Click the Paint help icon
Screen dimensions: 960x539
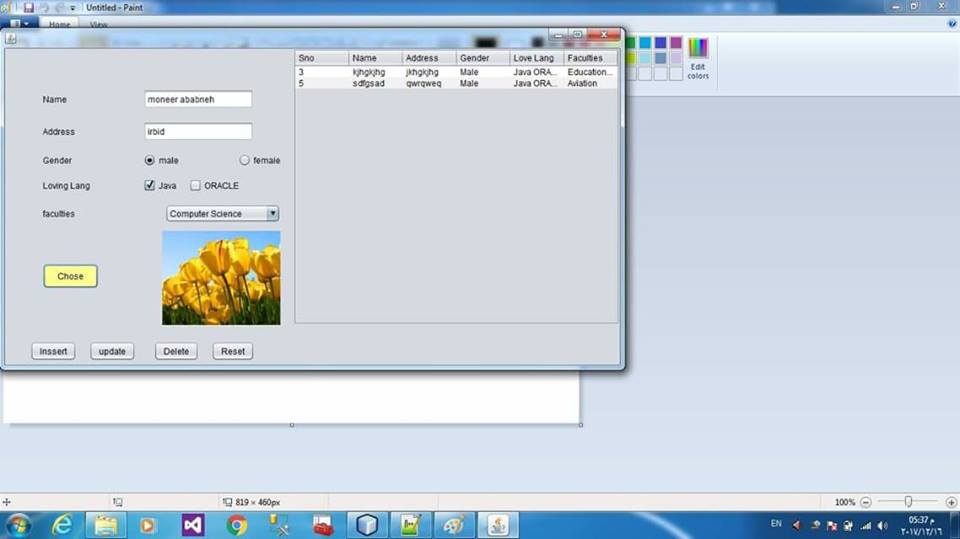click(x=951, y=23)
